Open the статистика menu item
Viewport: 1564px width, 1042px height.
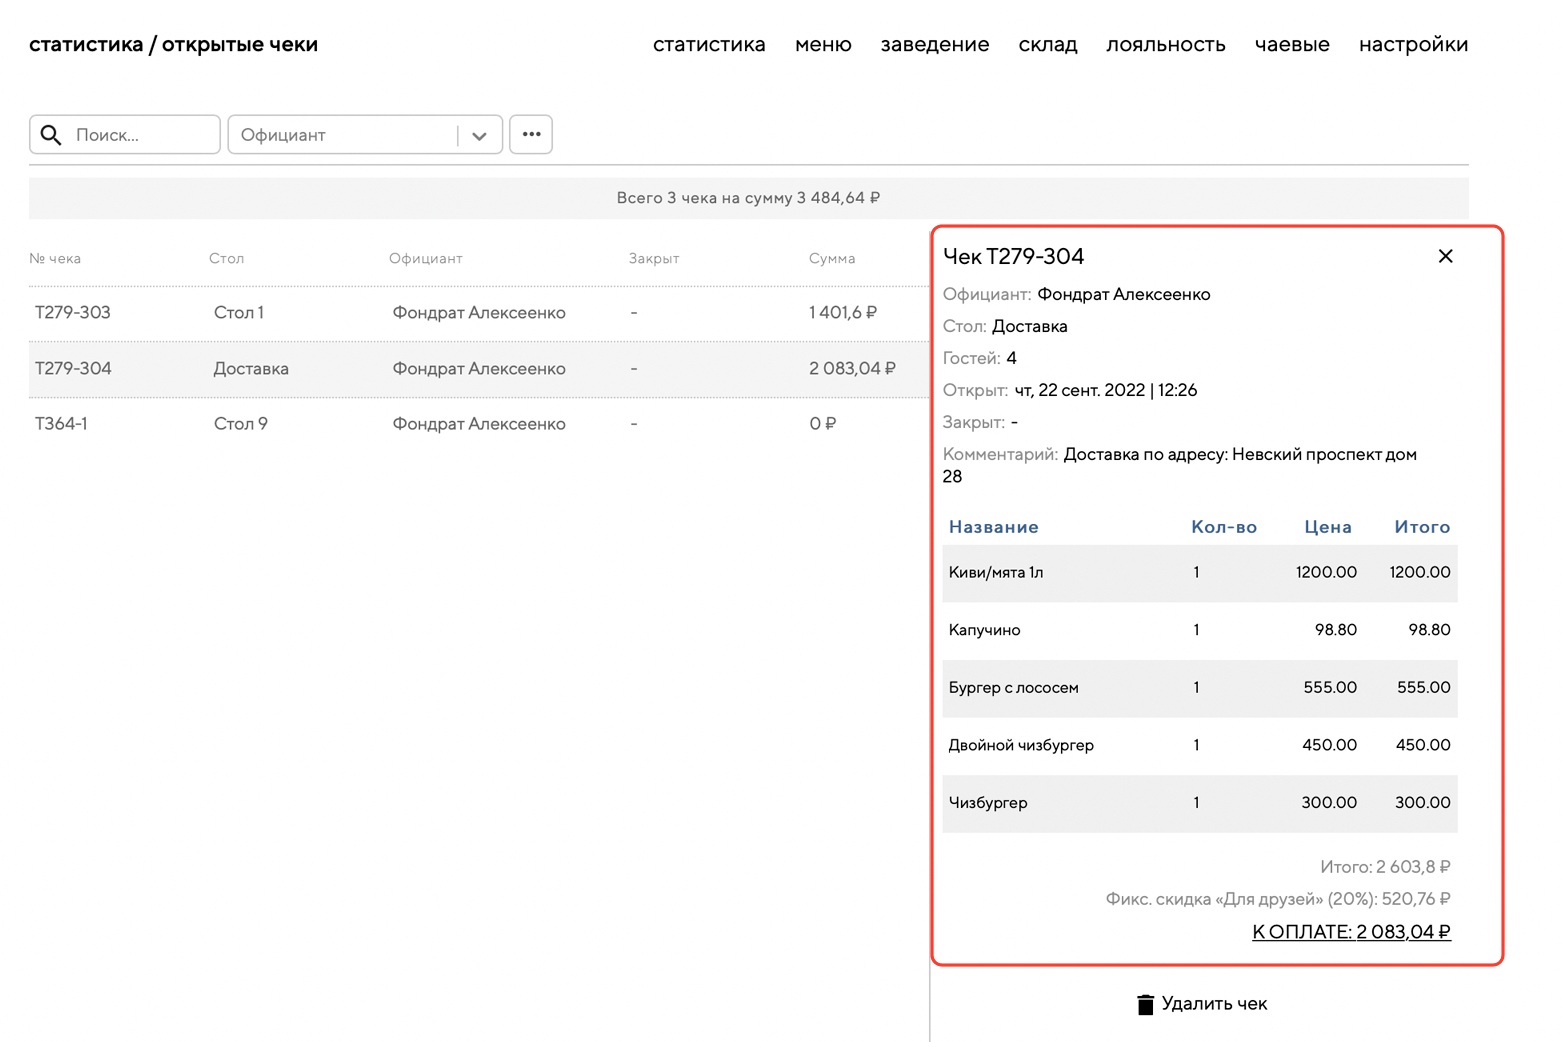(x=708, y=45)
